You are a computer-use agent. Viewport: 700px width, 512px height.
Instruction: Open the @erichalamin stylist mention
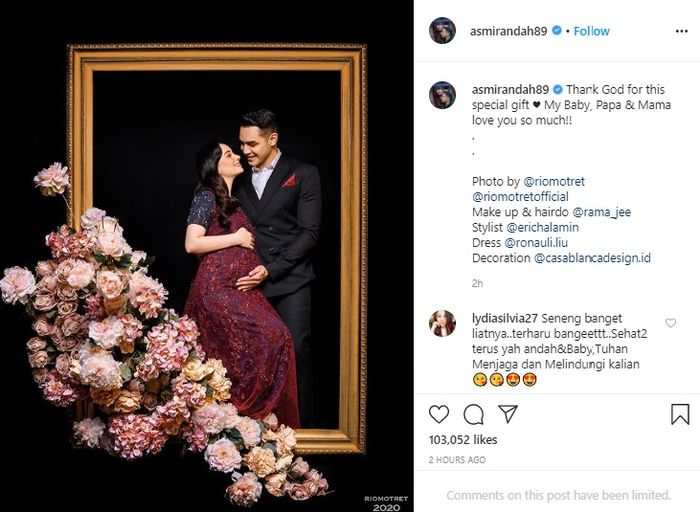tap(542, 227)
